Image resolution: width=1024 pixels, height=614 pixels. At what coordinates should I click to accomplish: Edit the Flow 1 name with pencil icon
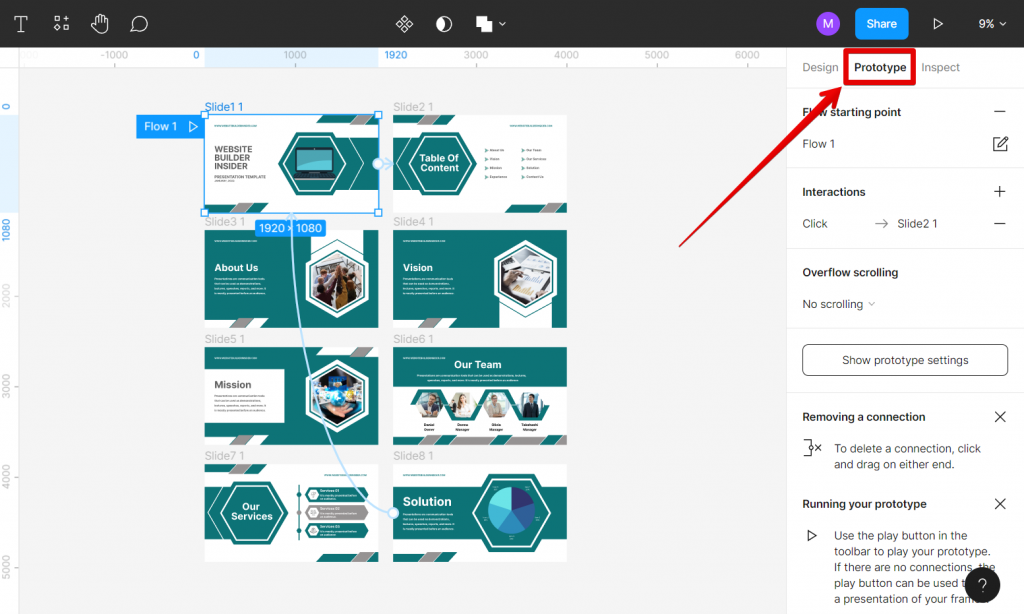click(1000, 144)
